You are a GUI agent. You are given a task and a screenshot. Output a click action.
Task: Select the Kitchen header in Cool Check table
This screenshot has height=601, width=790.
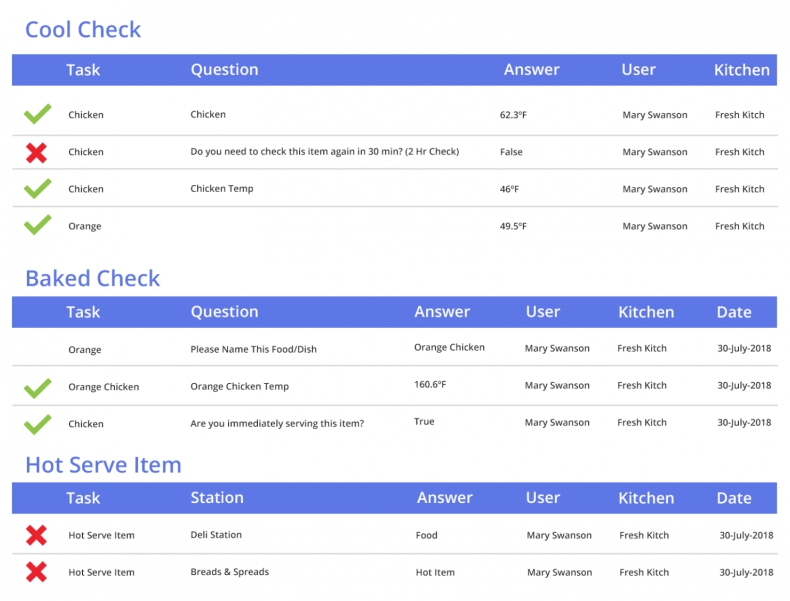tap(741, 70)
